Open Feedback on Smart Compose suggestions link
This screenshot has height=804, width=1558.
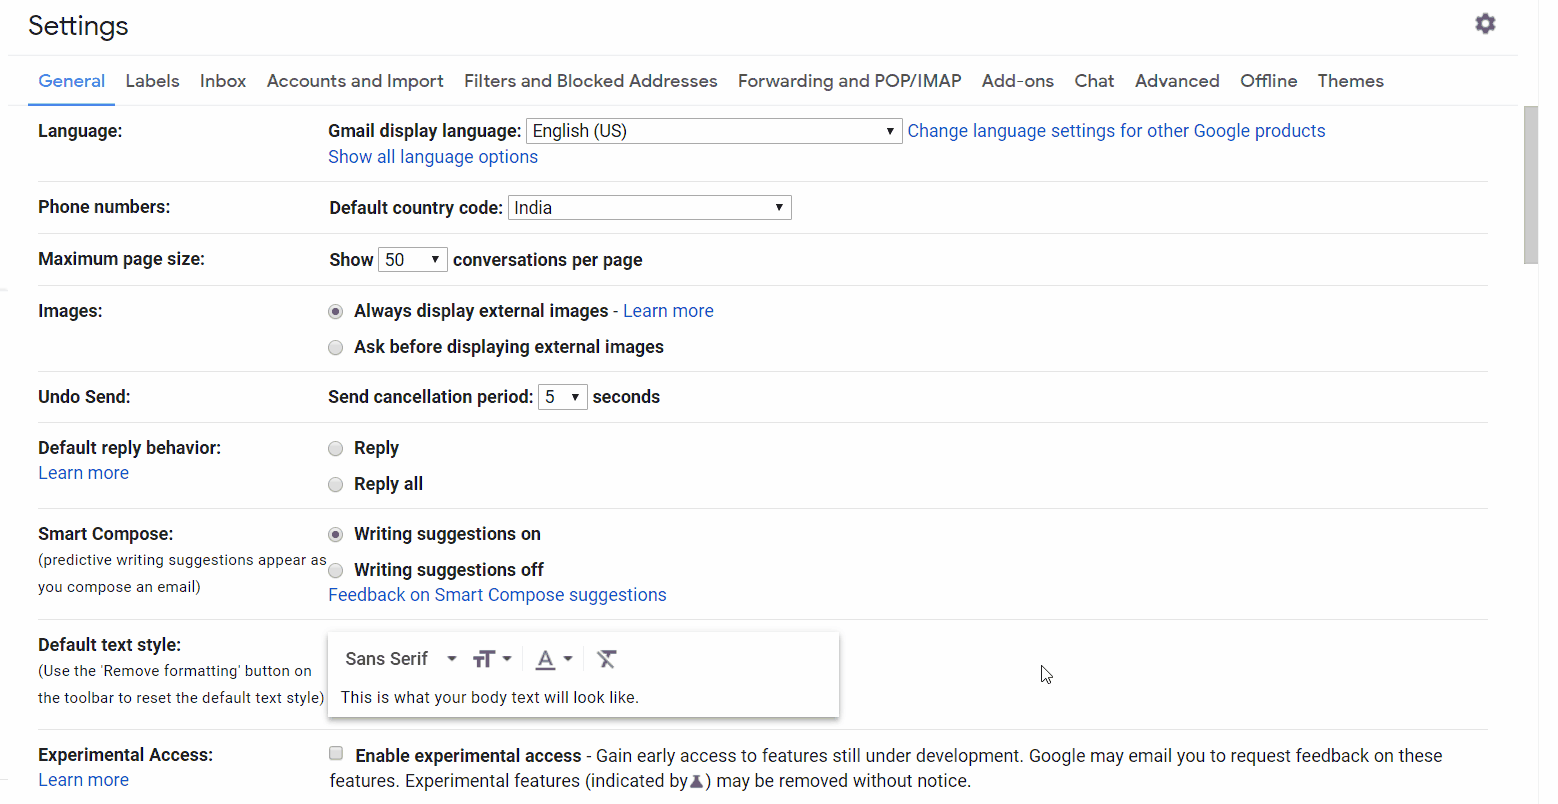(497, 595)
